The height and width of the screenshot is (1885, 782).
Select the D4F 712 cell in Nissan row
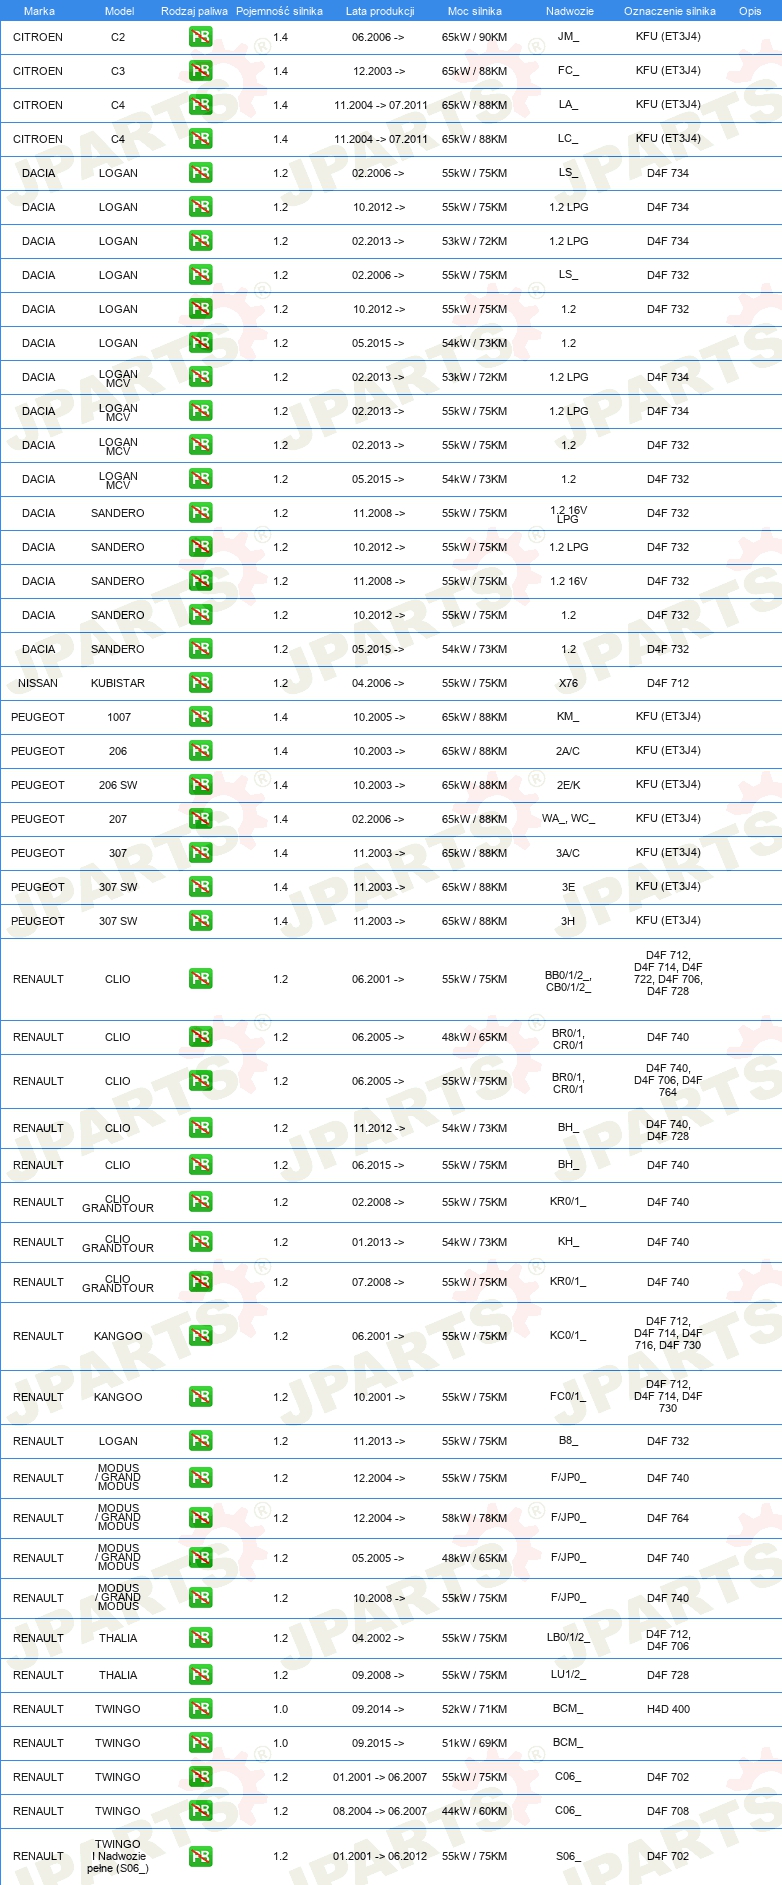coord(668,683)
